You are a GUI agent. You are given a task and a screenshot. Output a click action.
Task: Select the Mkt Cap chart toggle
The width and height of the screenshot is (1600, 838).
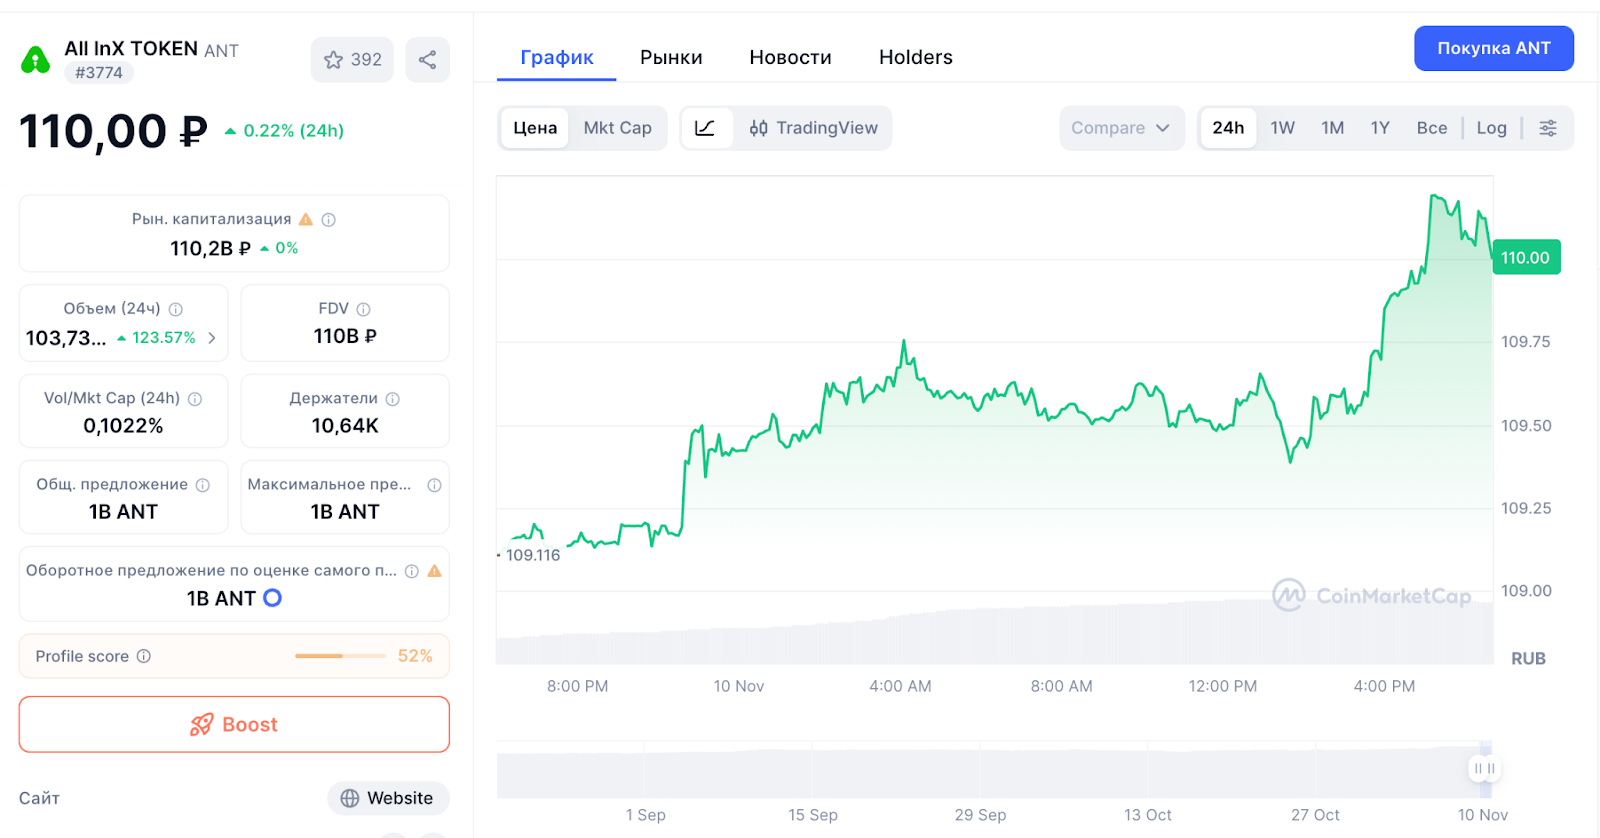point(617,128)
